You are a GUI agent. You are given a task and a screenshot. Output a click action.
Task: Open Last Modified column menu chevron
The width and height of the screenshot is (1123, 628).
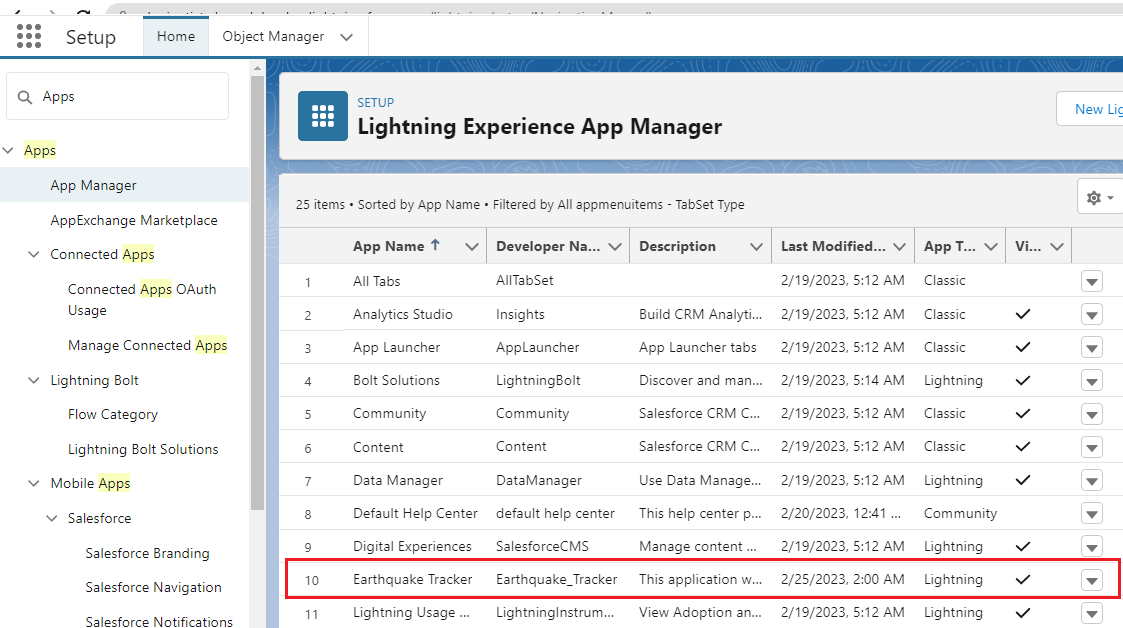tap(900, 246)
